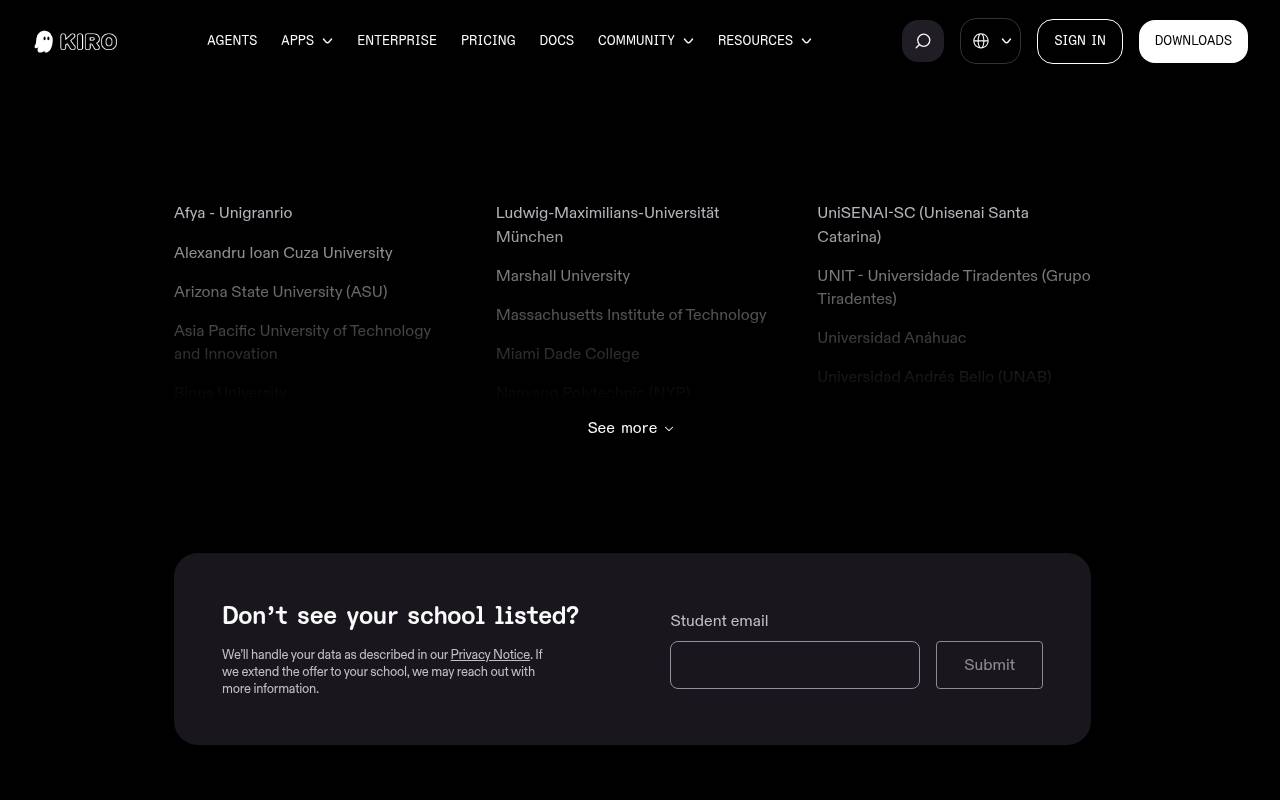Select Asia Pacific University of Technology and Innovation
Image resolution: width=1280 pixels, height=800 pixels.
click(x=303, y=342)
